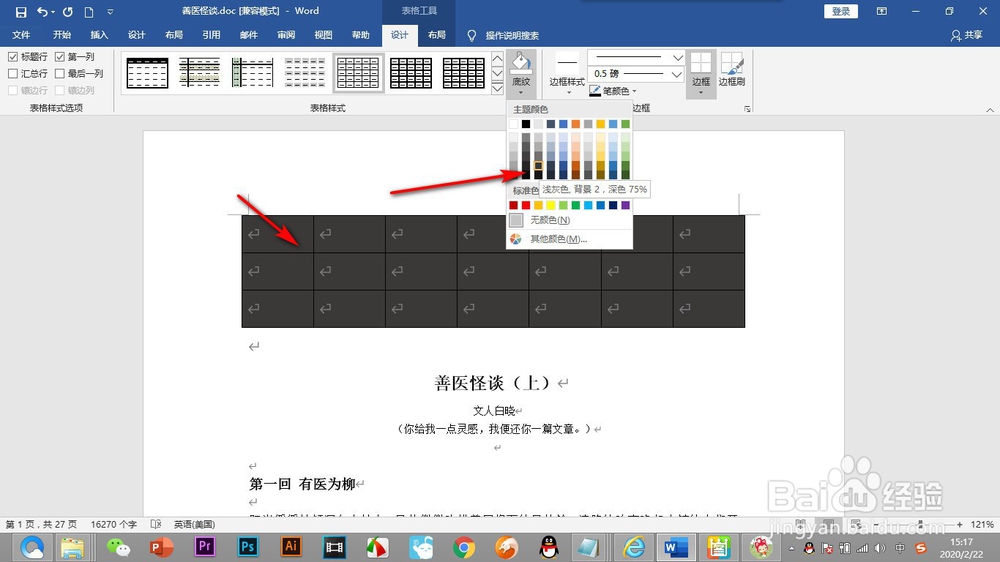Switch to the 引用 References tab

click(x=211, y=35)
